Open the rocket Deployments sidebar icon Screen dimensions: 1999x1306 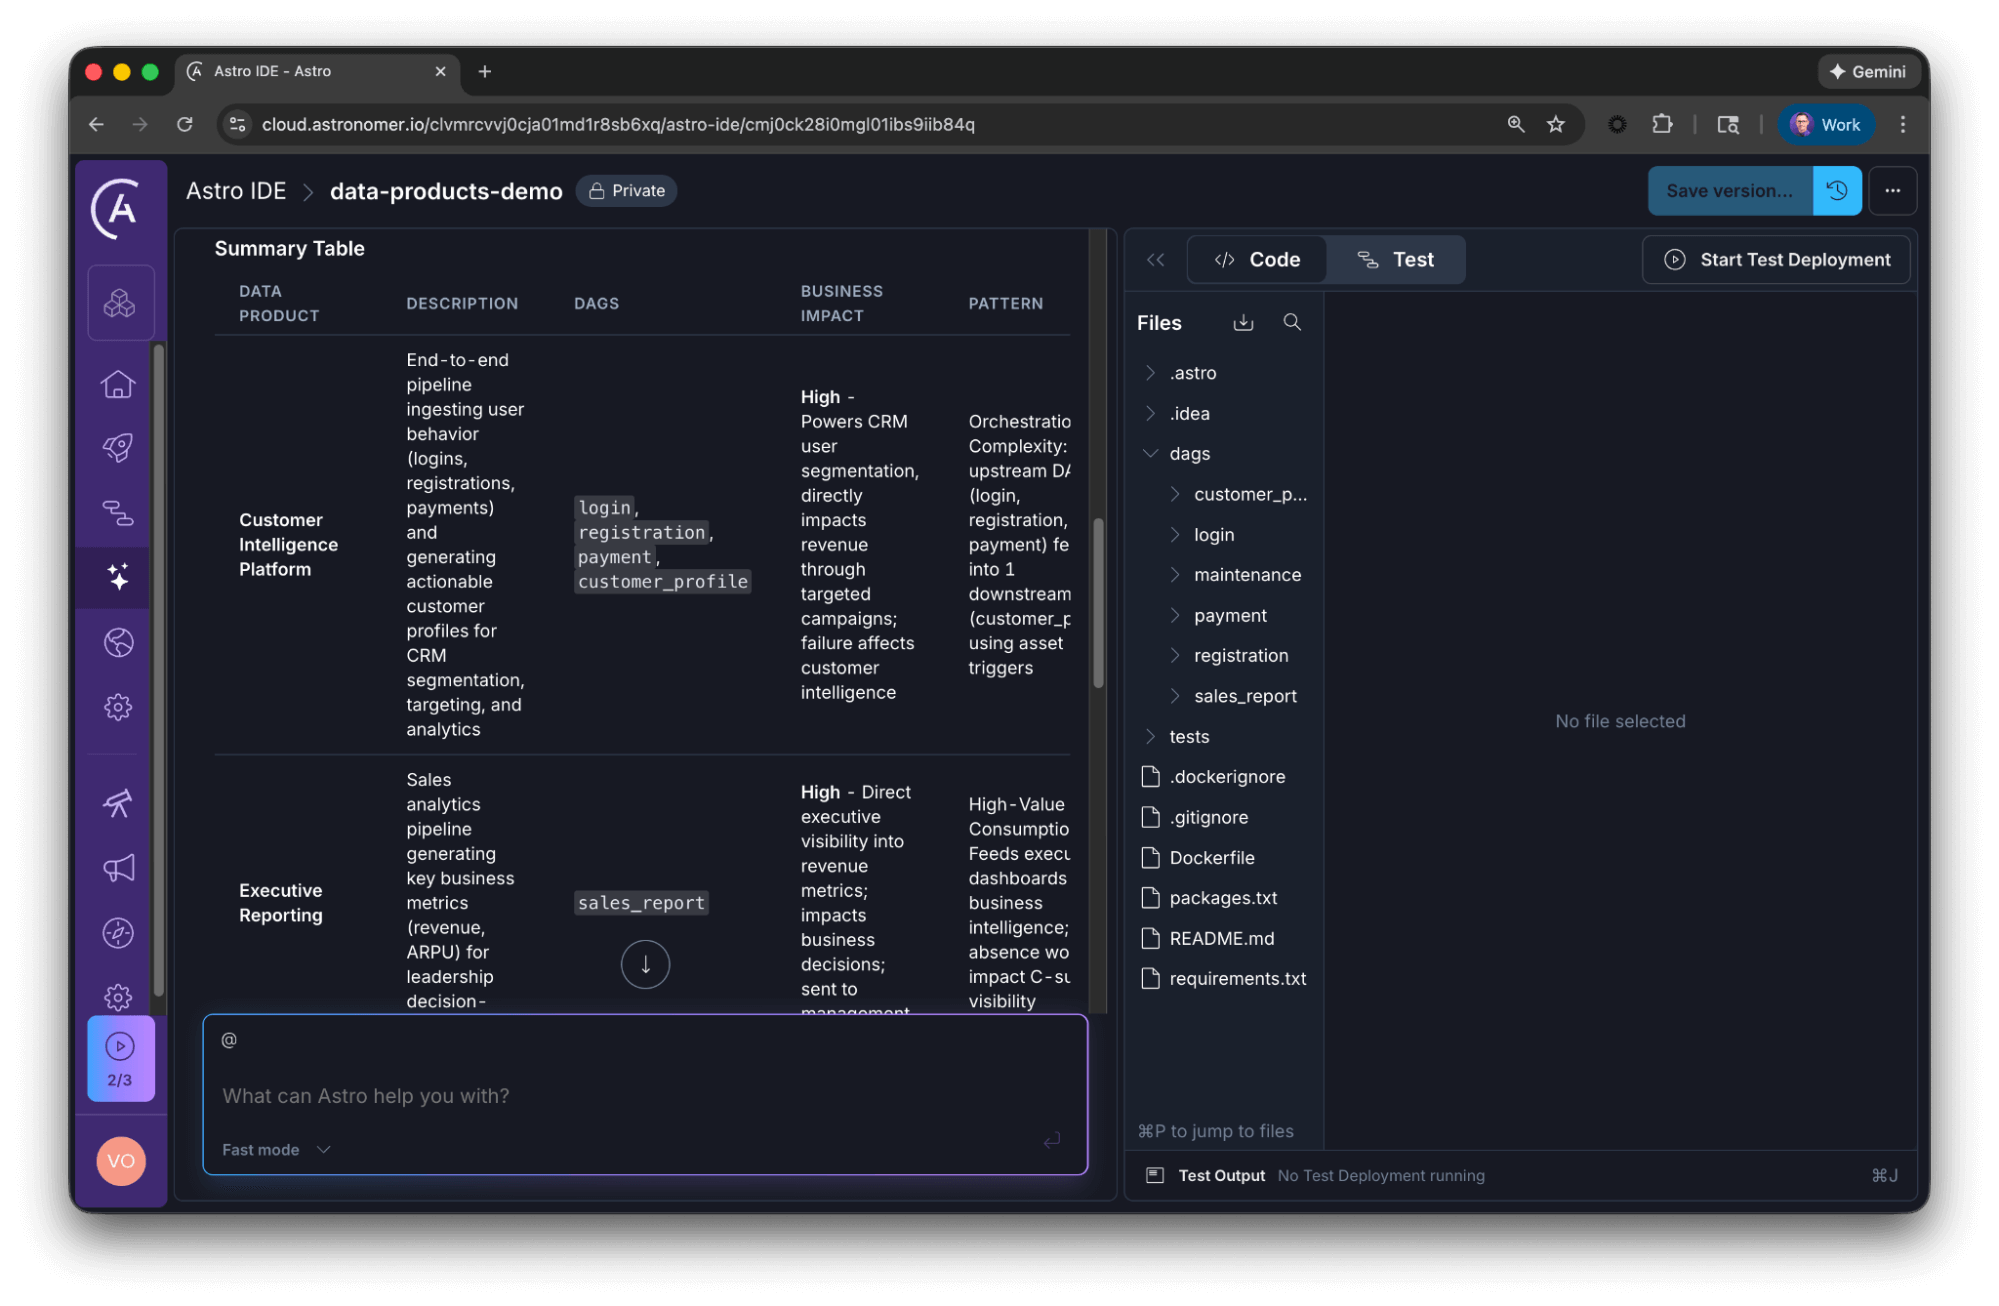click(118, 447)
